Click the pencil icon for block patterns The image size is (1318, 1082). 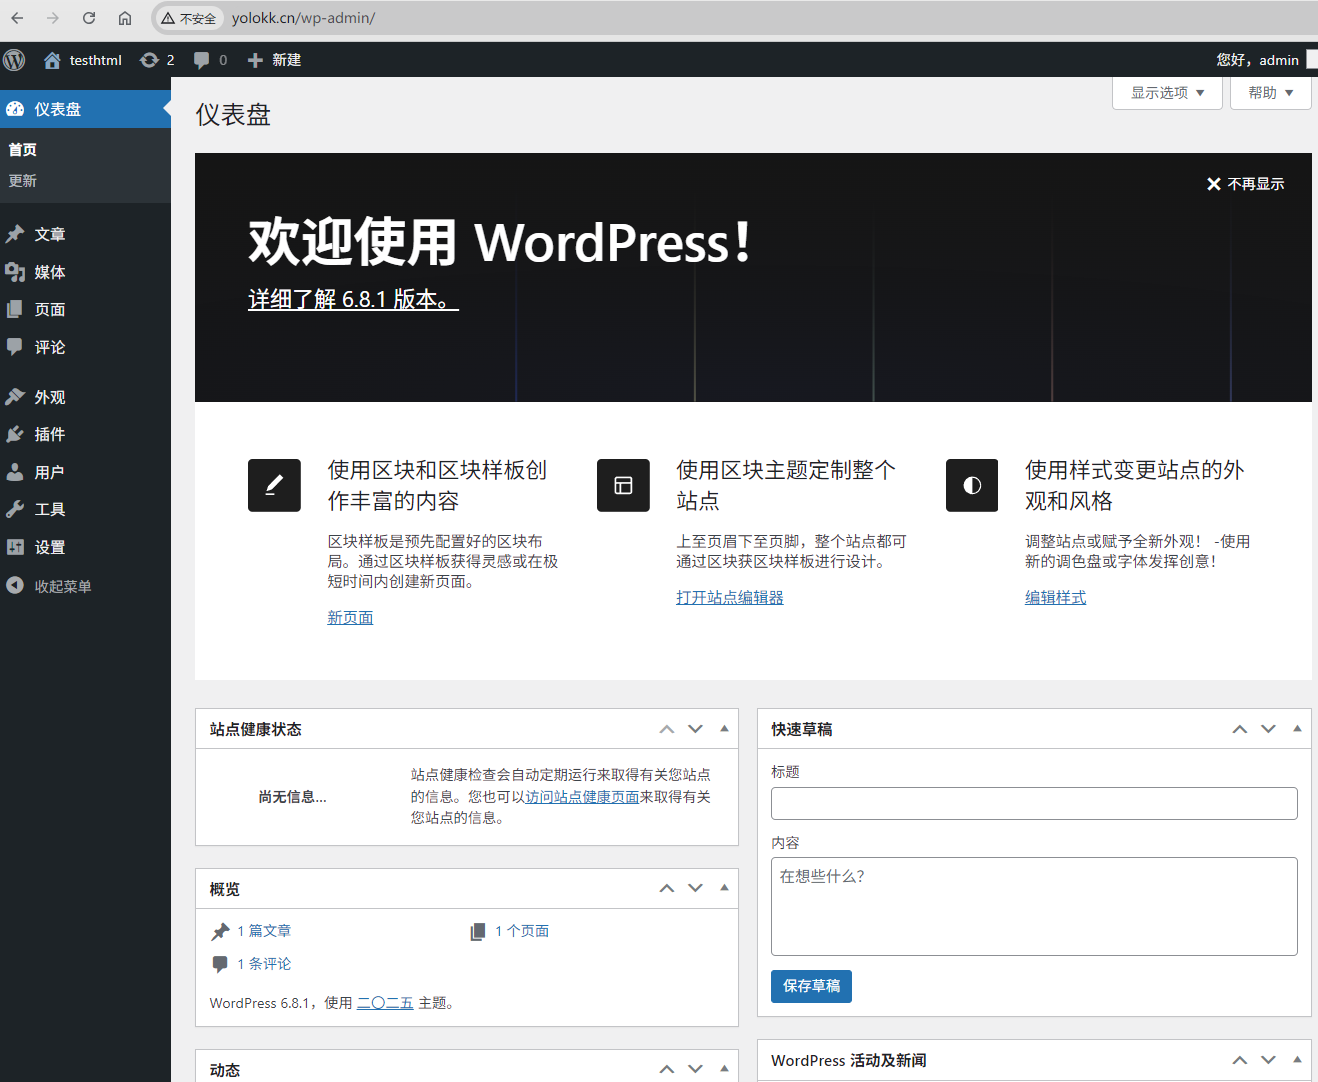pos(274,485)
